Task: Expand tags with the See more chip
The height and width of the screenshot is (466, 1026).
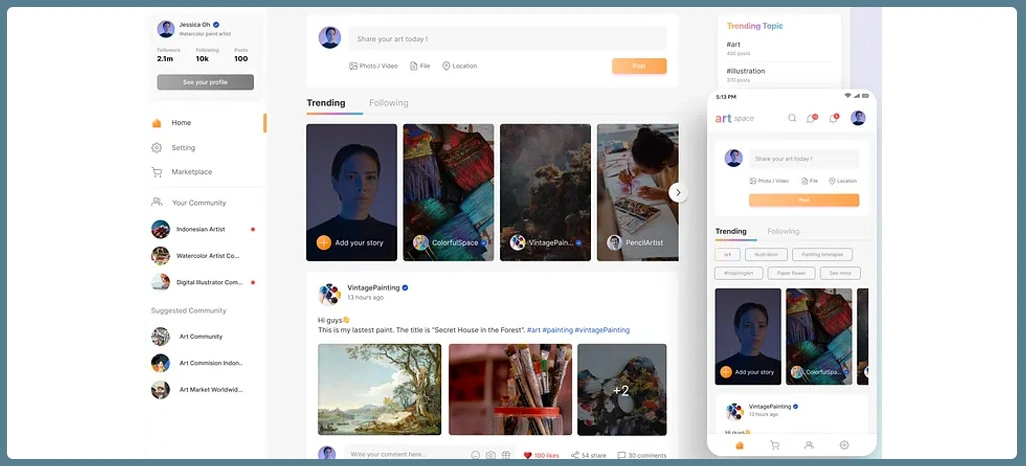Action: pos(840,273)
